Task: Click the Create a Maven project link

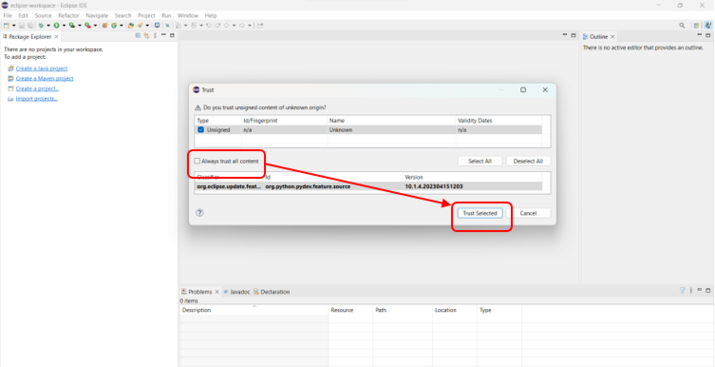Action: 45,78
